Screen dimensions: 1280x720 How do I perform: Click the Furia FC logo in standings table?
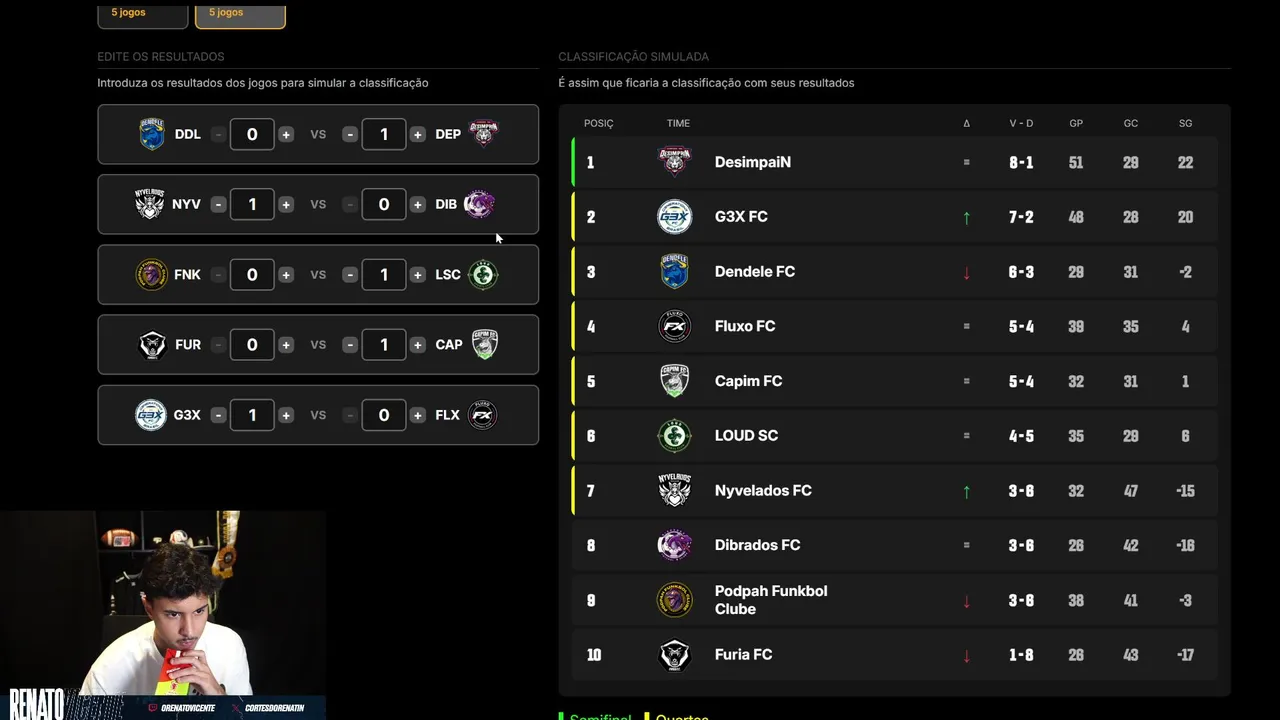tap(675, 655)
